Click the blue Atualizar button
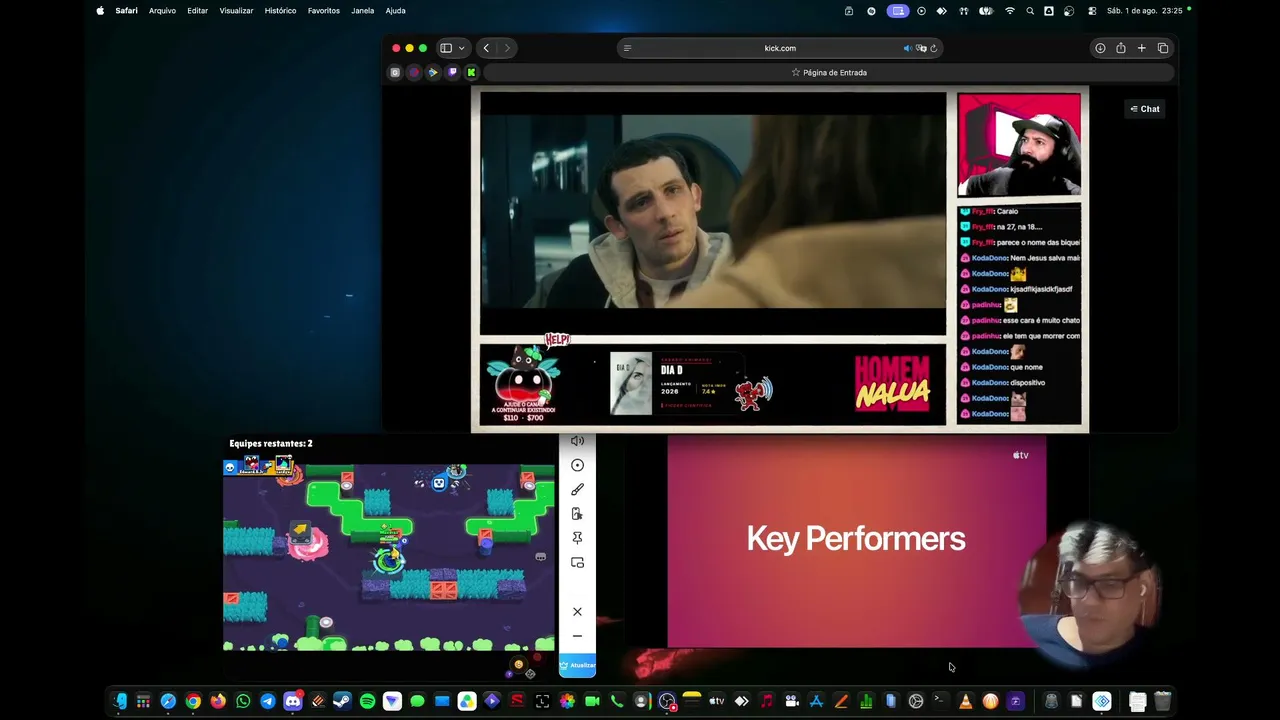This screenshot has width=1280, height=720. coord(577,665)
